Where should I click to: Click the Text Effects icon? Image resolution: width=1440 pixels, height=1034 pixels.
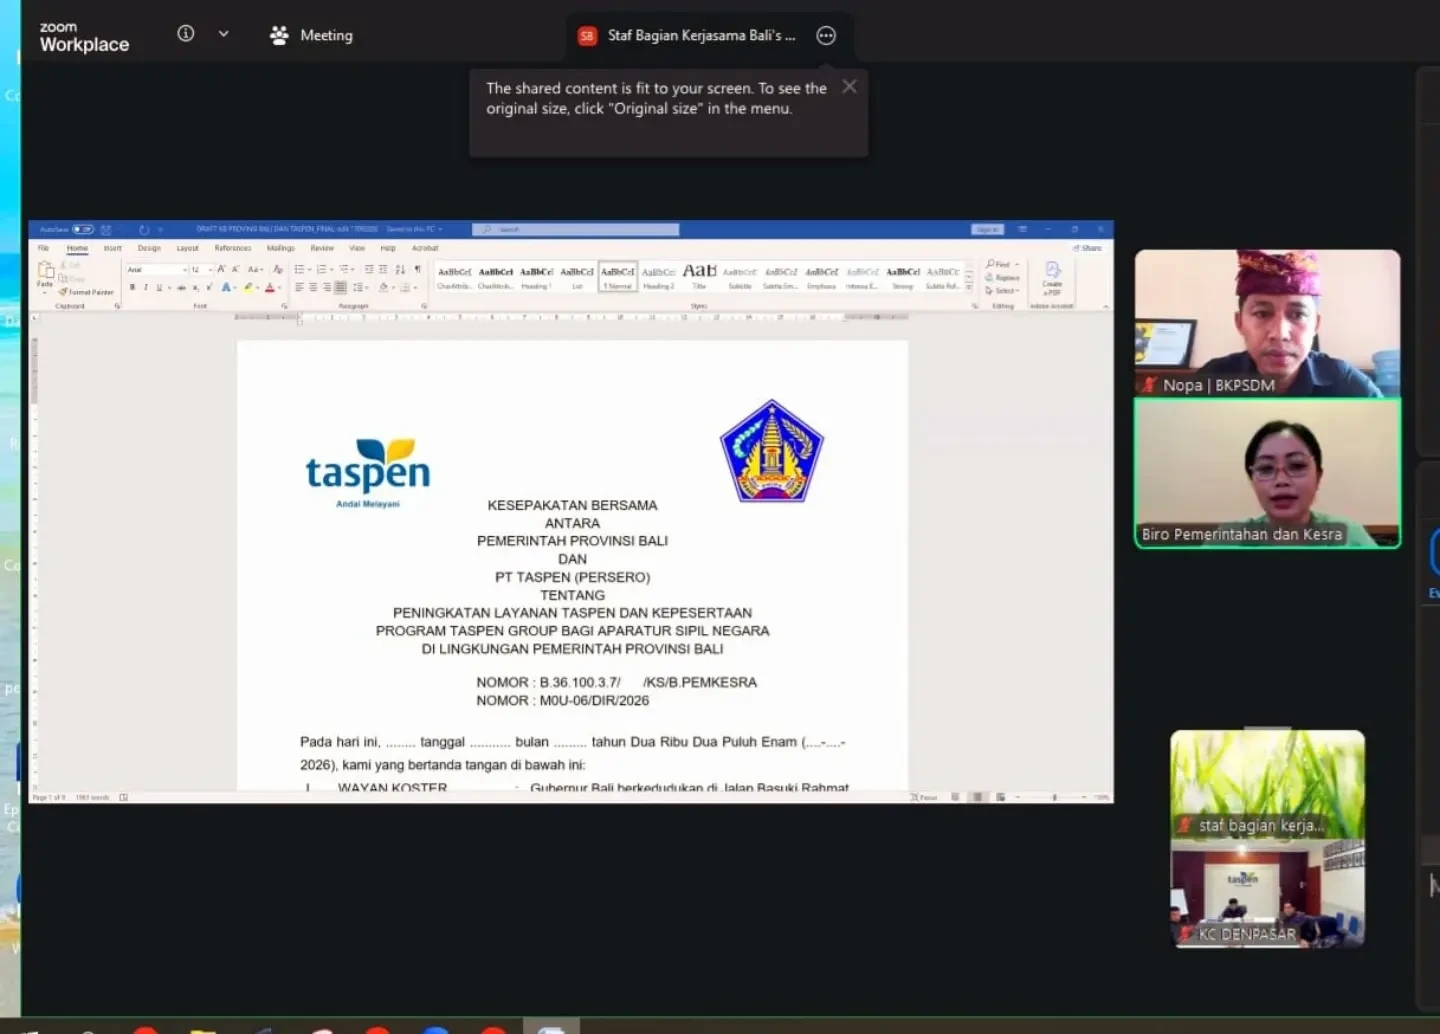coord(226,287)
